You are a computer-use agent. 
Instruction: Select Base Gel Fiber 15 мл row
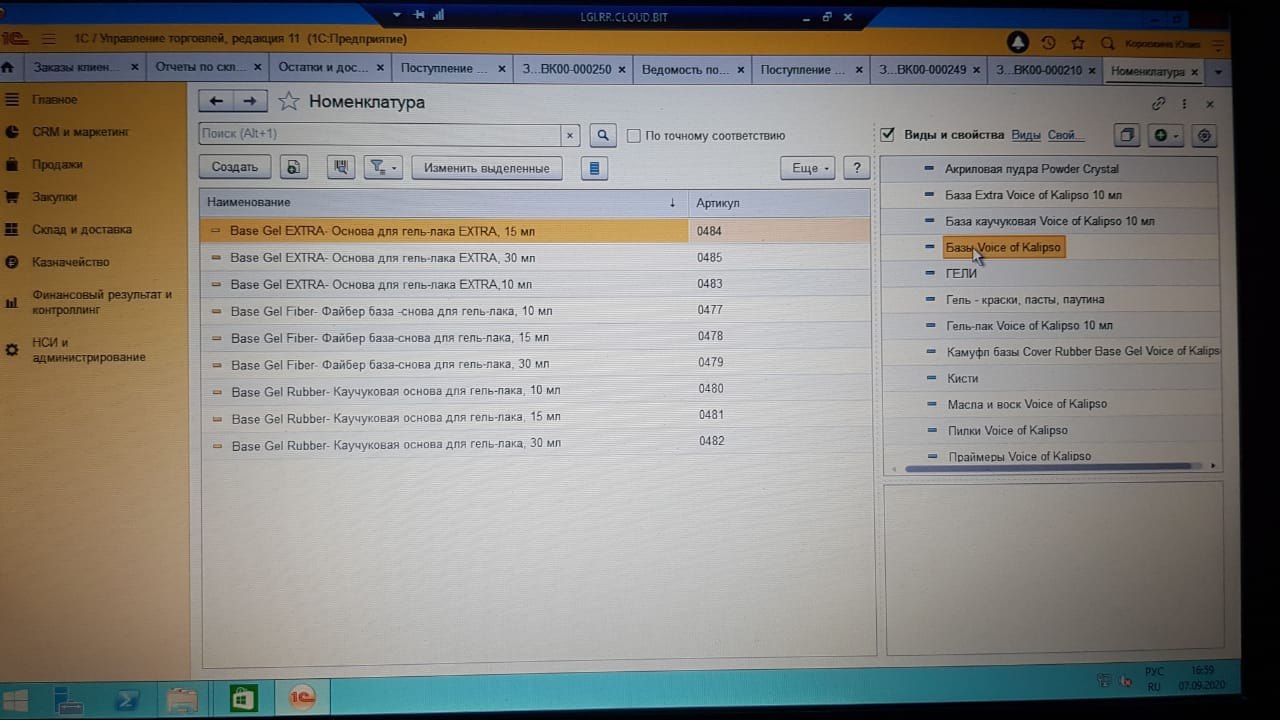click(535, 337)
